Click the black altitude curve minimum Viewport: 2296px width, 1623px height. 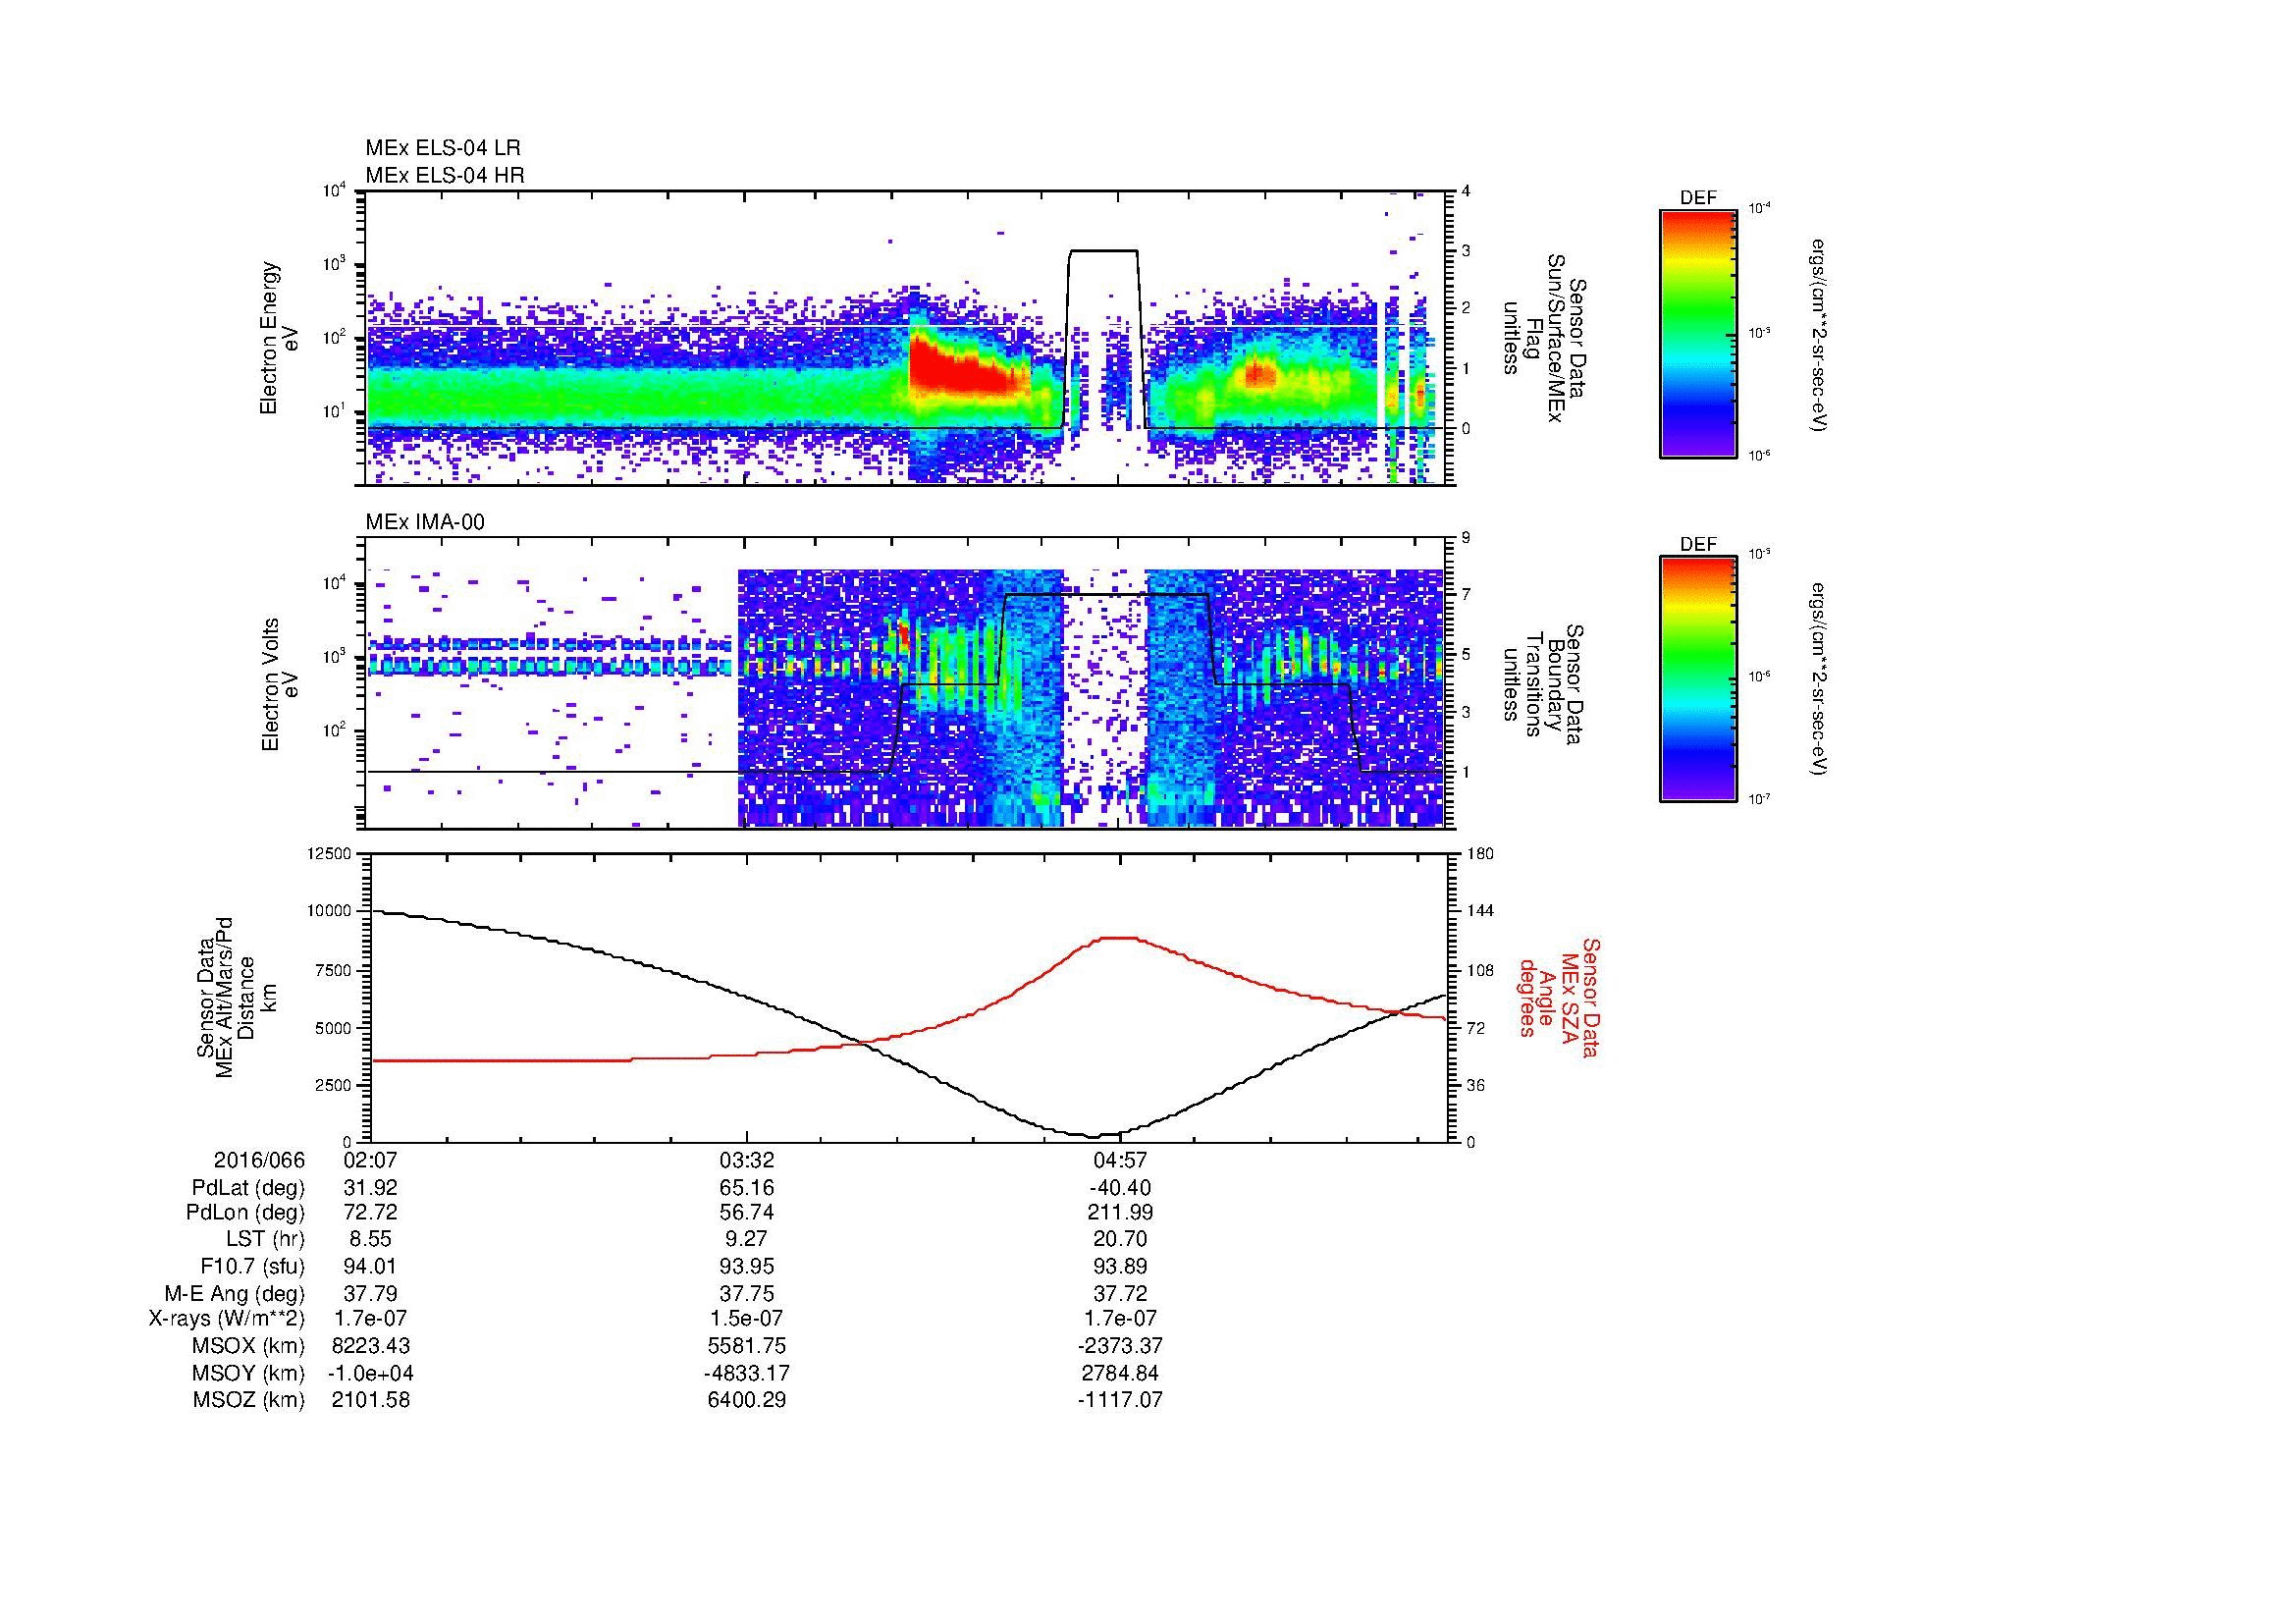click(x=1092, y=1136)
